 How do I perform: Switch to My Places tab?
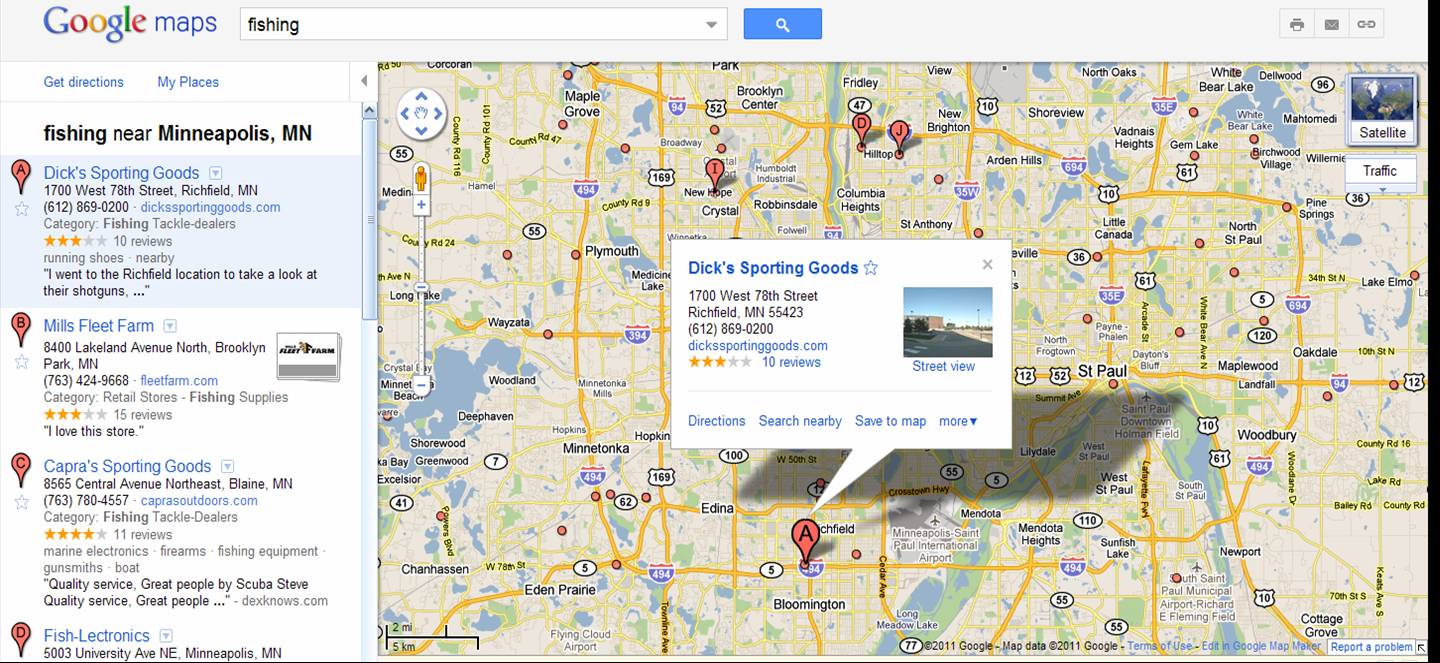pos(188,82)
